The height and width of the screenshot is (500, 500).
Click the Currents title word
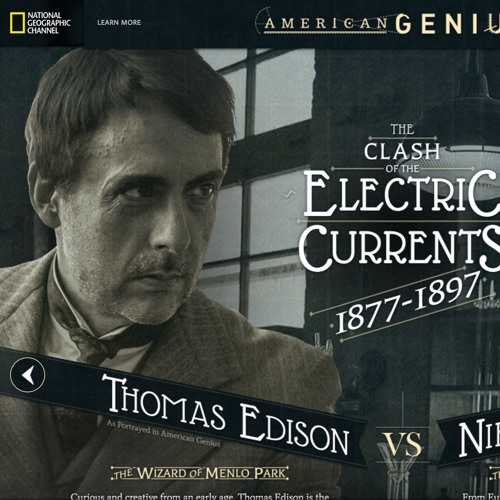pos(399,249)
